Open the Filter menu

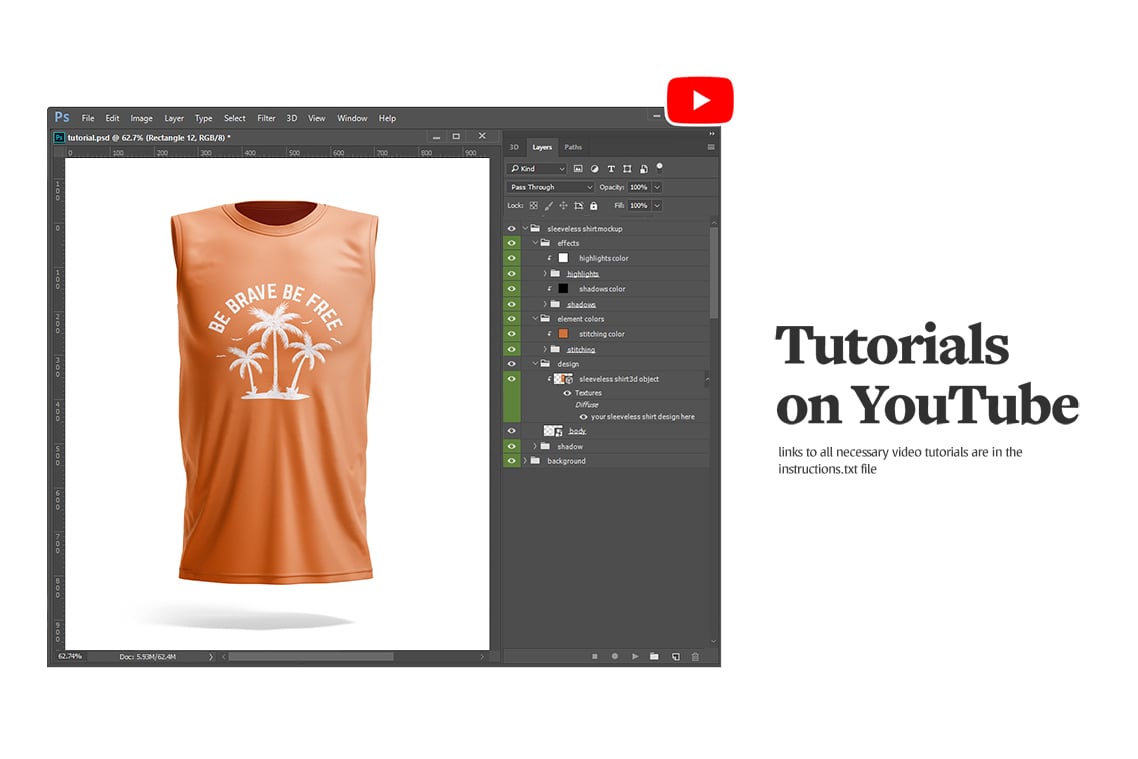tap(266, 118)
